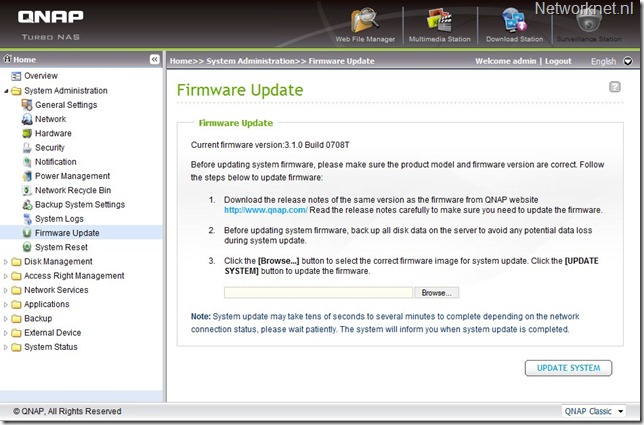644x425 pixels.
Task: Click the Browse... button
Action: pos(436,293)
